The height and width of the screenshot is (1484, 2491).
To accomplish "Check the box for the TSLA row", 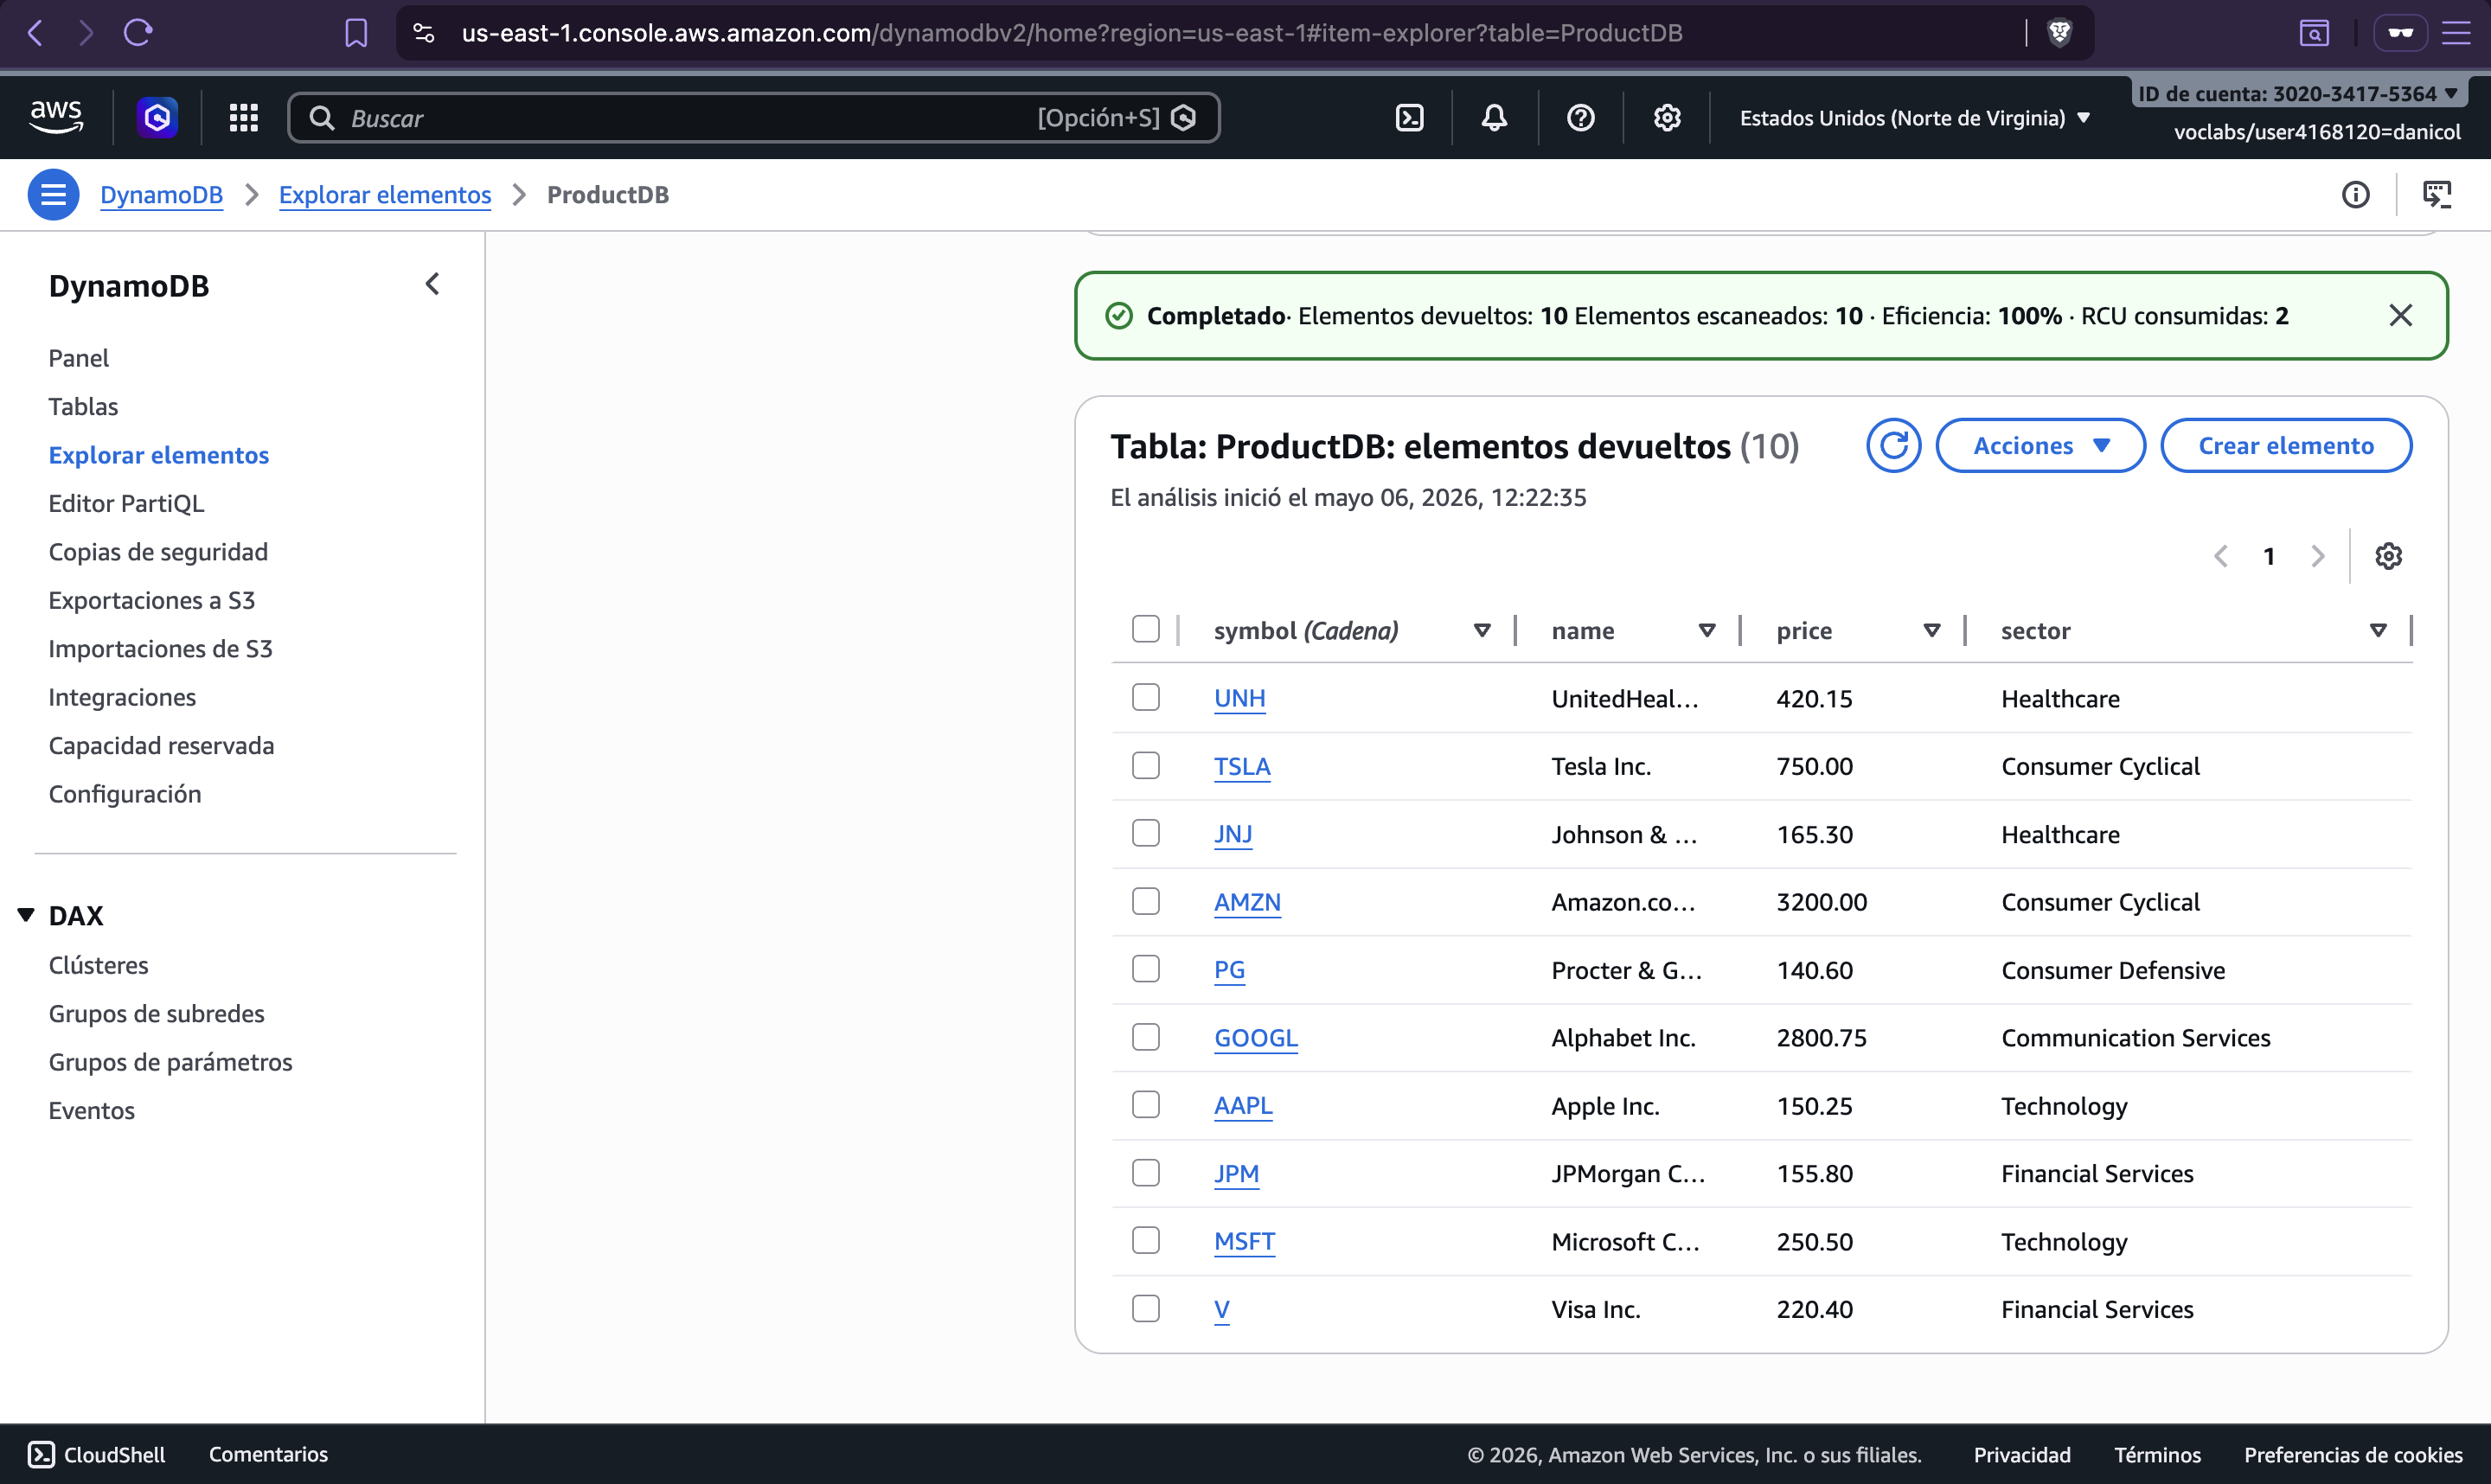I will (x=1145, y=765).
